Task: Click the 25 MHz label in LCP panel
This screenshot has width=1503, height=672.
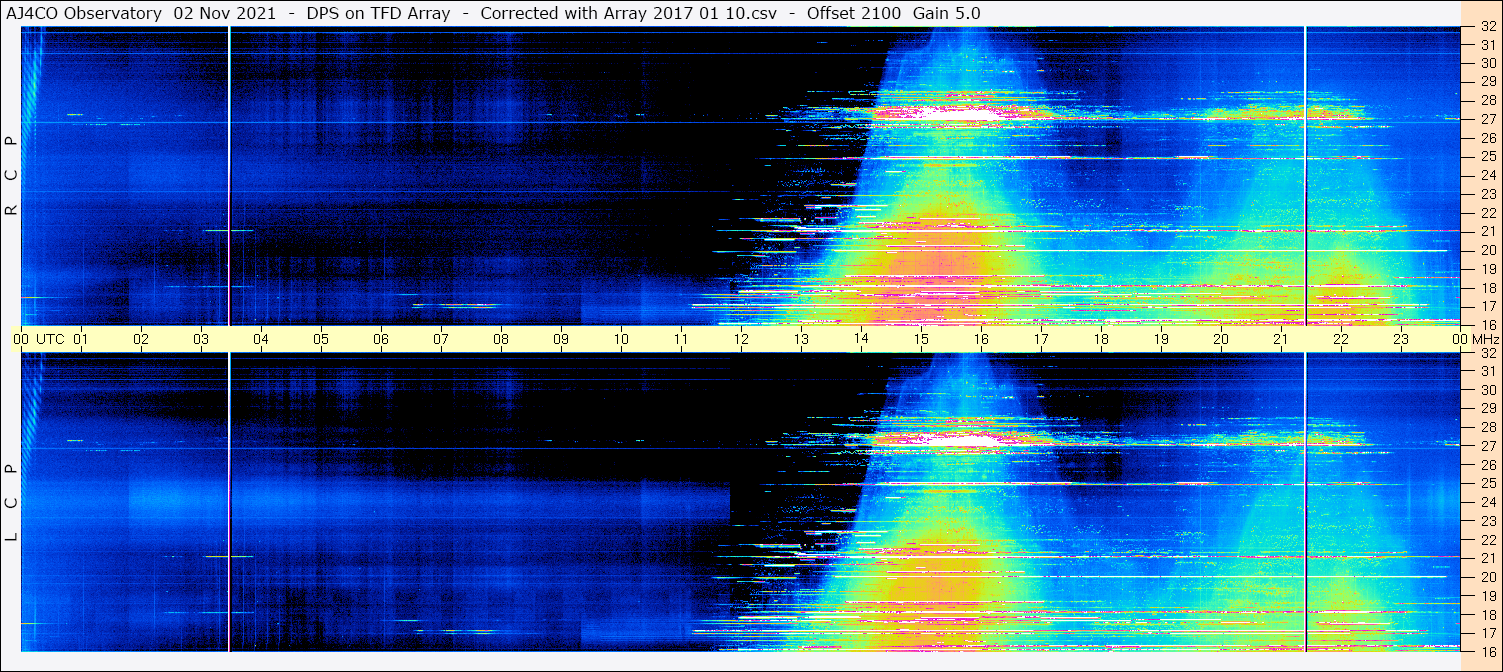Action: click(1487, 484)
